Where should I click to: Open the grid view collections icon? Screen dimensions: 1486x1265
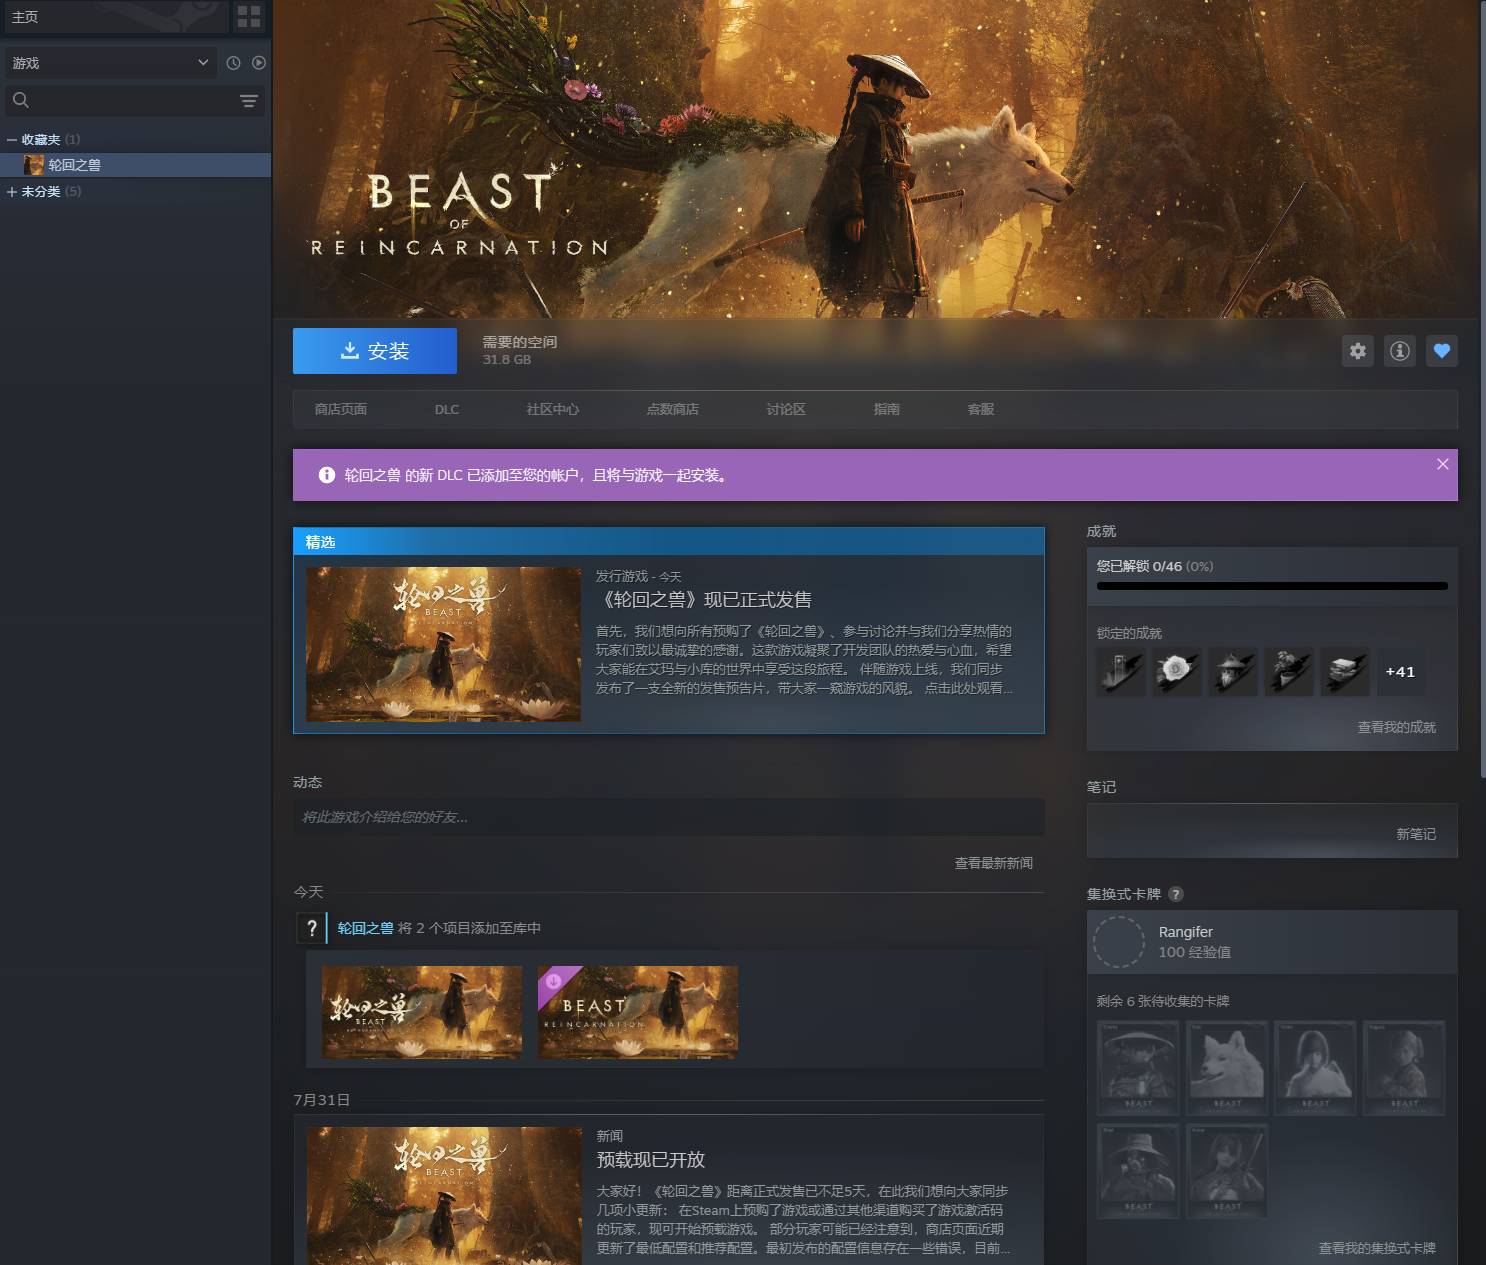[x=249, y=17]
